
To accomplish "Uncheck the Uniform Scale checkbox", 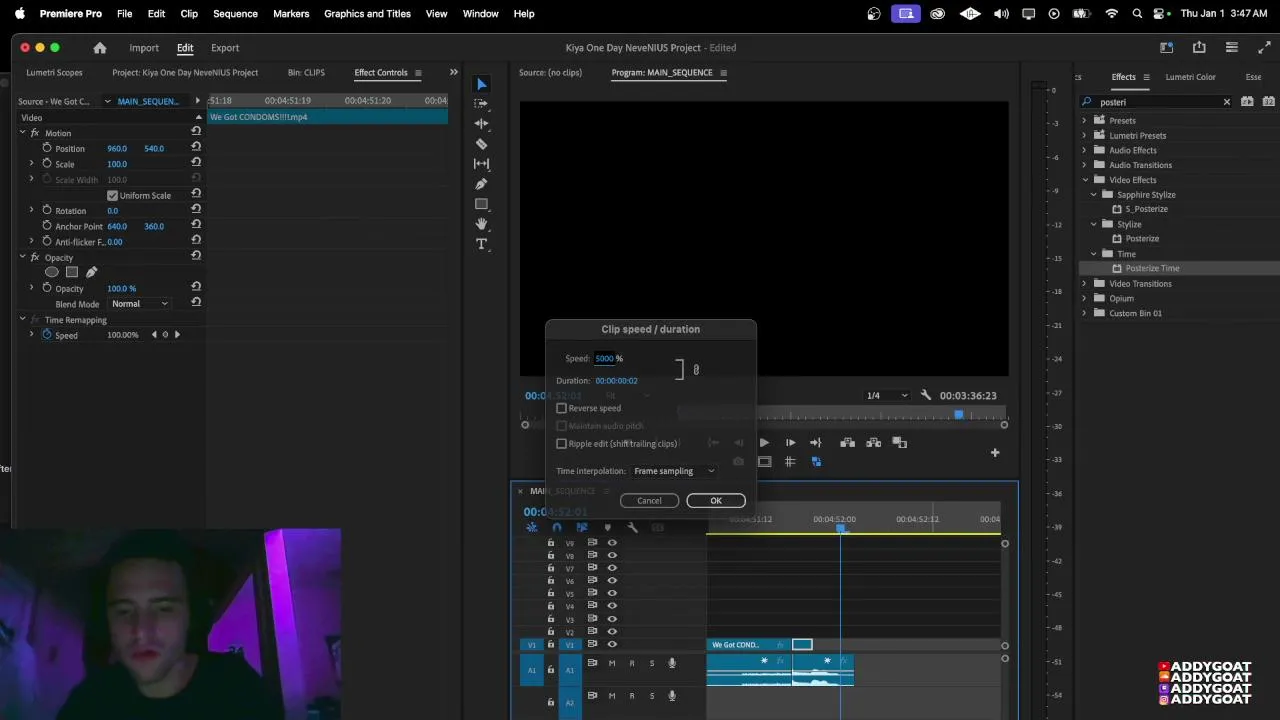I will (113, 195).
